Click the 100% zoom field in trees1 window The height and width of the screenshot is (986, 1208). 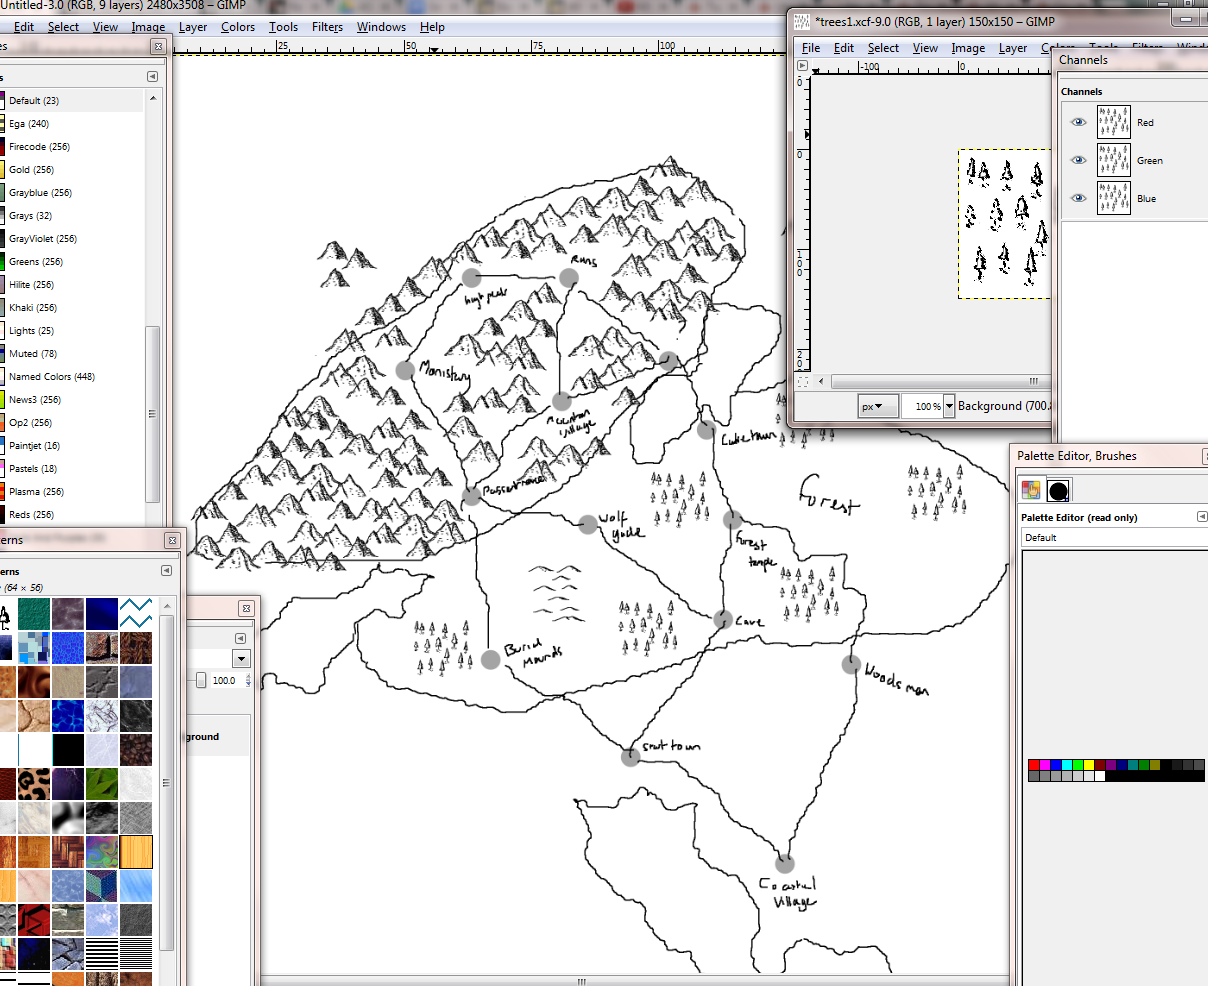[922, 406]
